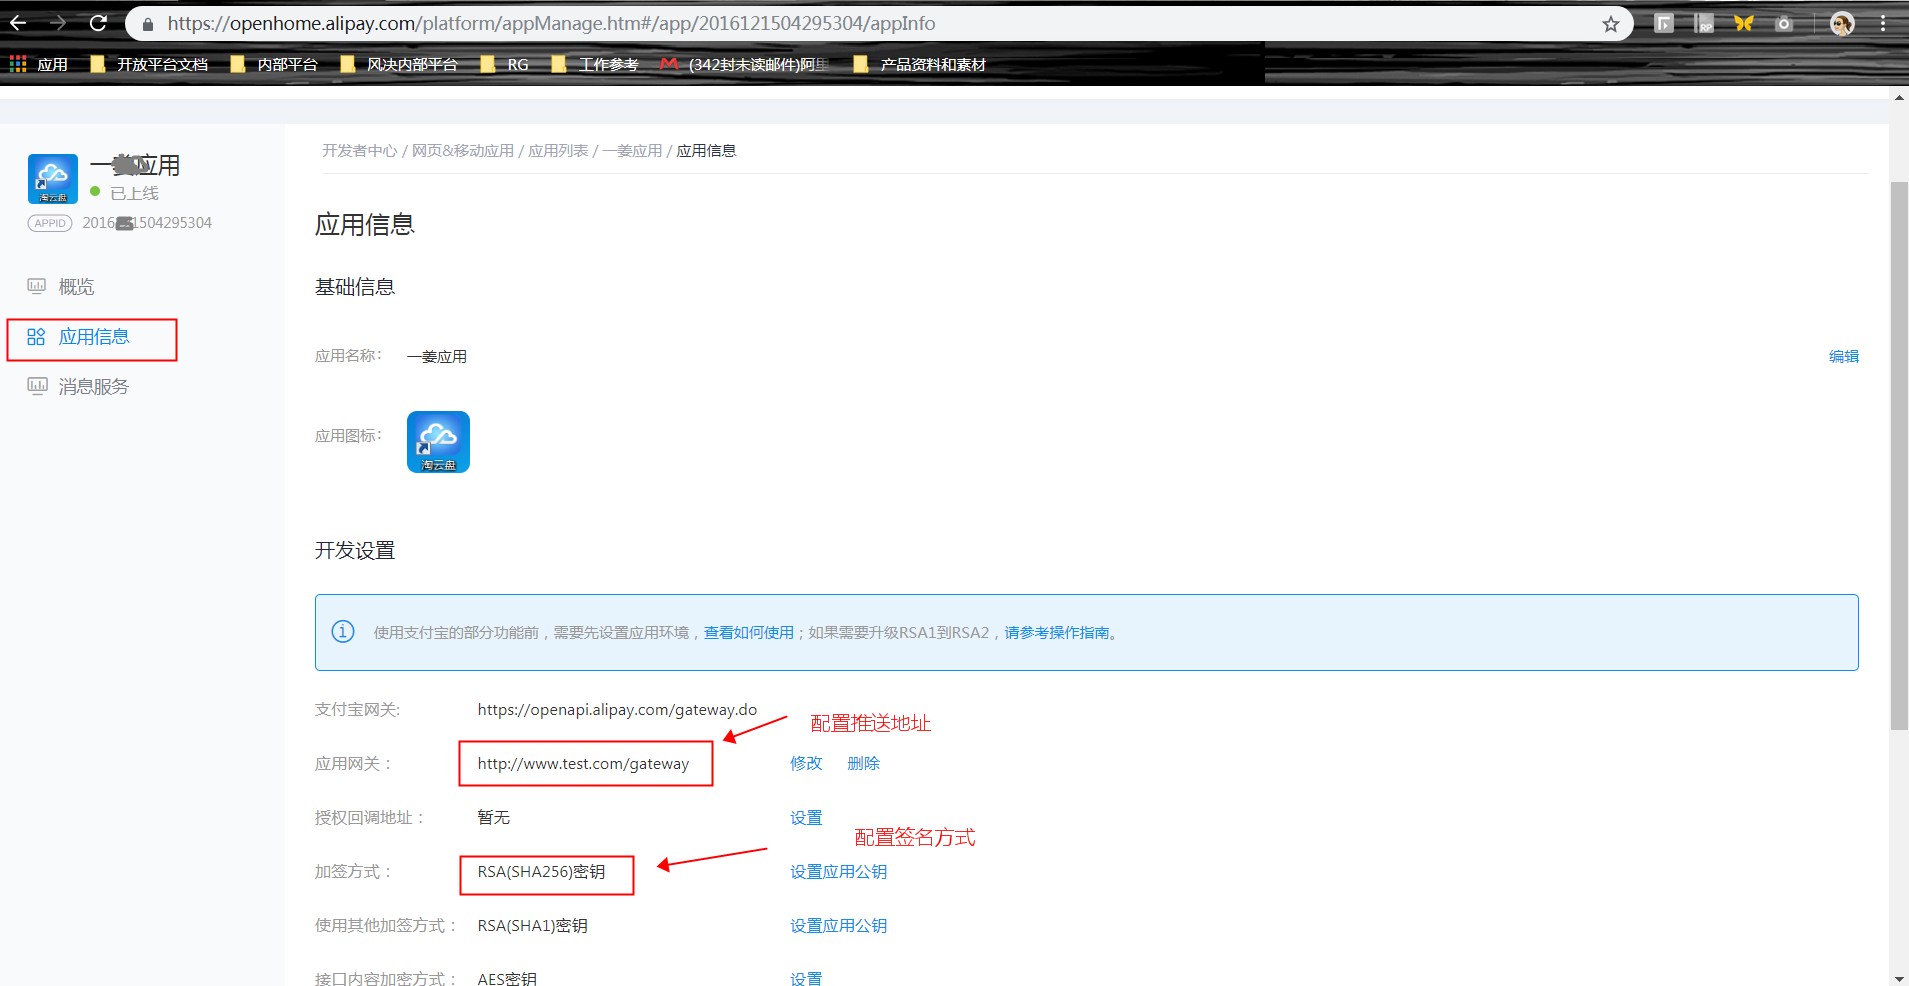
Task: Click the app logo icon in the sidebar
Action: [x=53, y=179]
